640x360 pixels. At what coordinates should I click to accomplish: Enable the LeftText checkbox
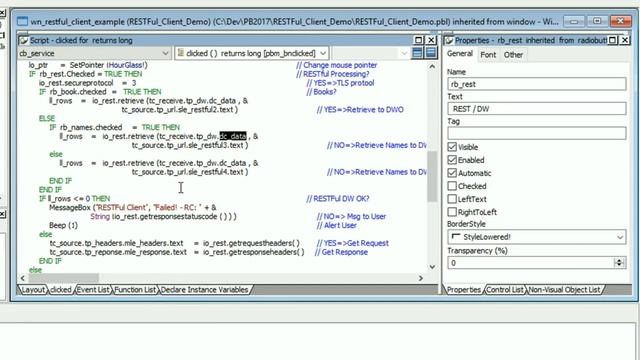pos(452,199)
